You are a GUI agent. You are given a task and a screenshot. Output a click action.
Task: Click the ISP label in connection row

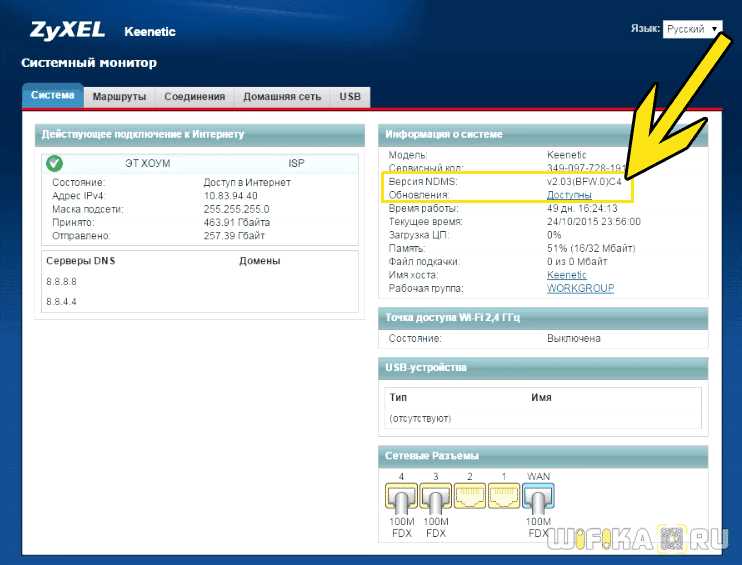[x=296, y=163]
